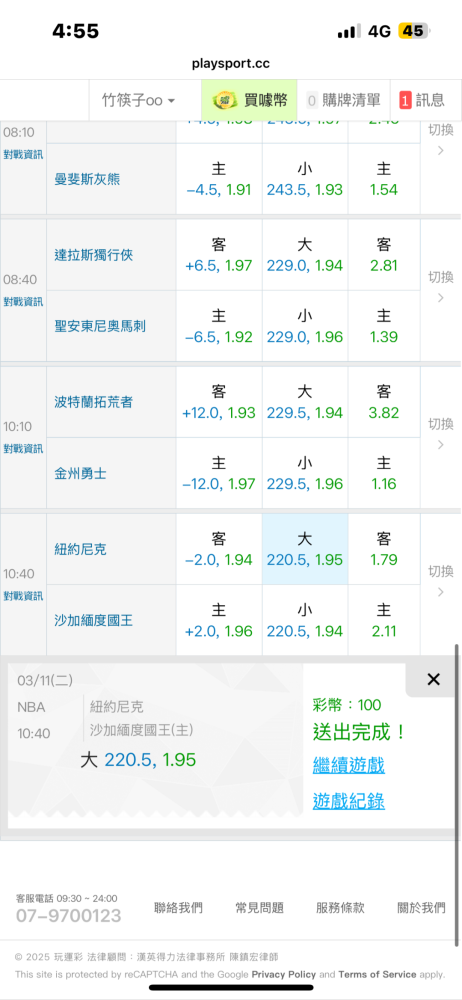
Task: Tap the playsport.cc address bar
Action: point(231,64)
